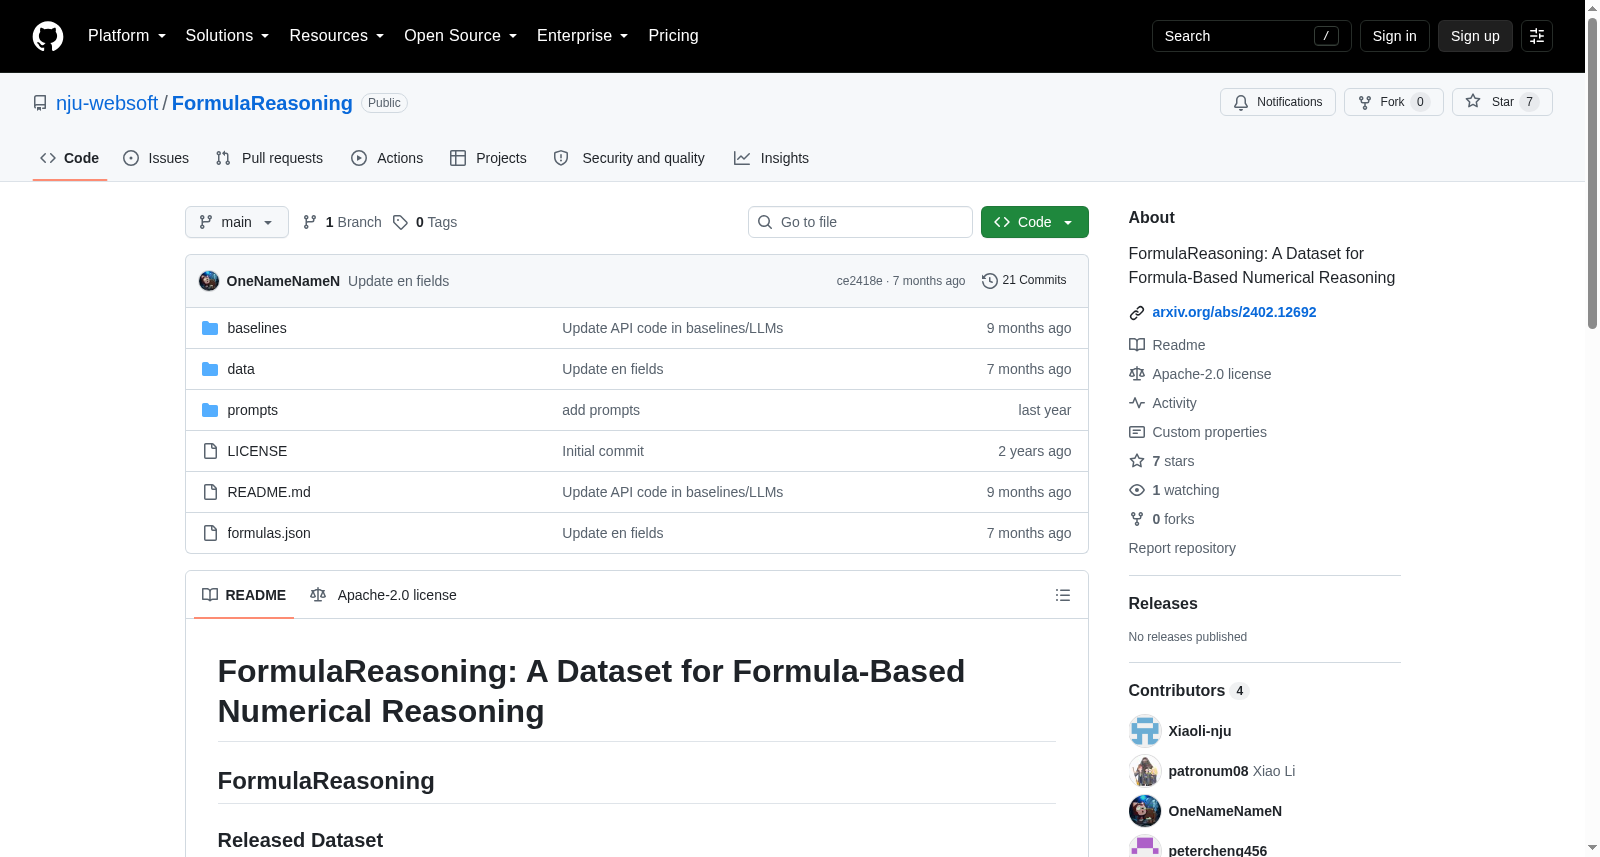This screenshot has width=1600, height=857.
Task: Open the Pricing page
Action: tap(673, 36)
